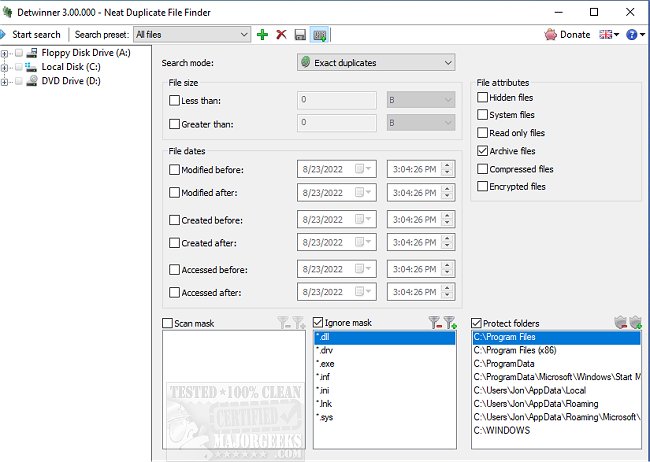Uncheck the Protect folders checkbox
Image resolution: width=650 pixels, height=462 pixels.
(476, 323)
